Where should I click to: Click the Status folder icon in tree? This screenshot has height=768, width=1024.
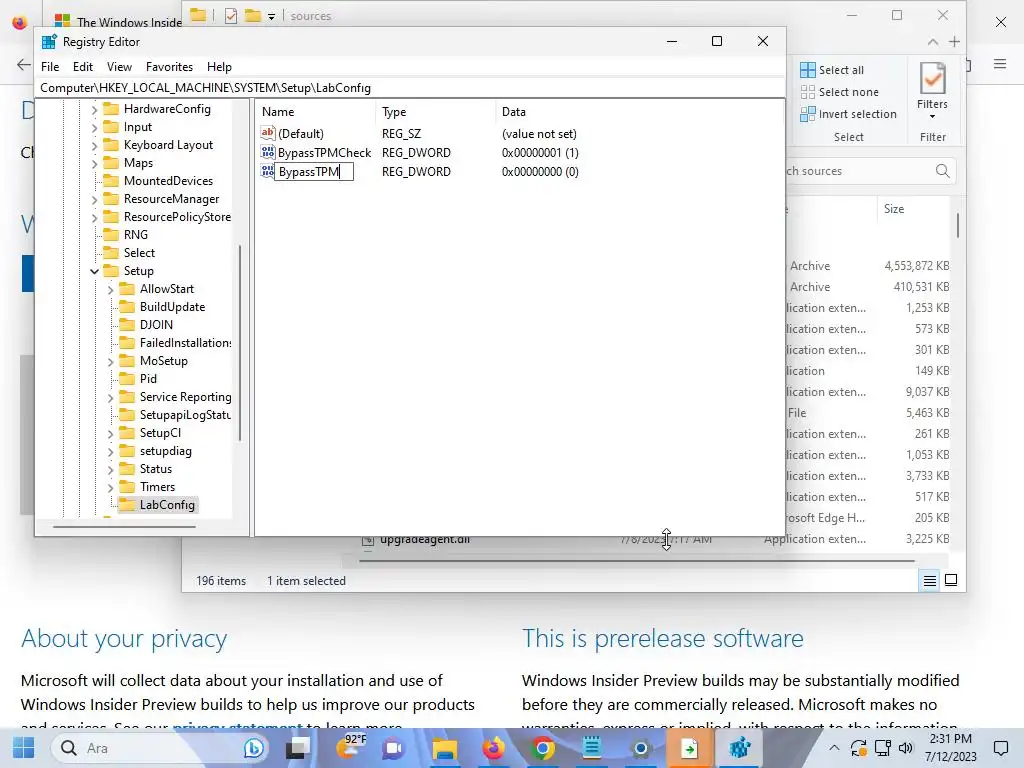[127, 469]
